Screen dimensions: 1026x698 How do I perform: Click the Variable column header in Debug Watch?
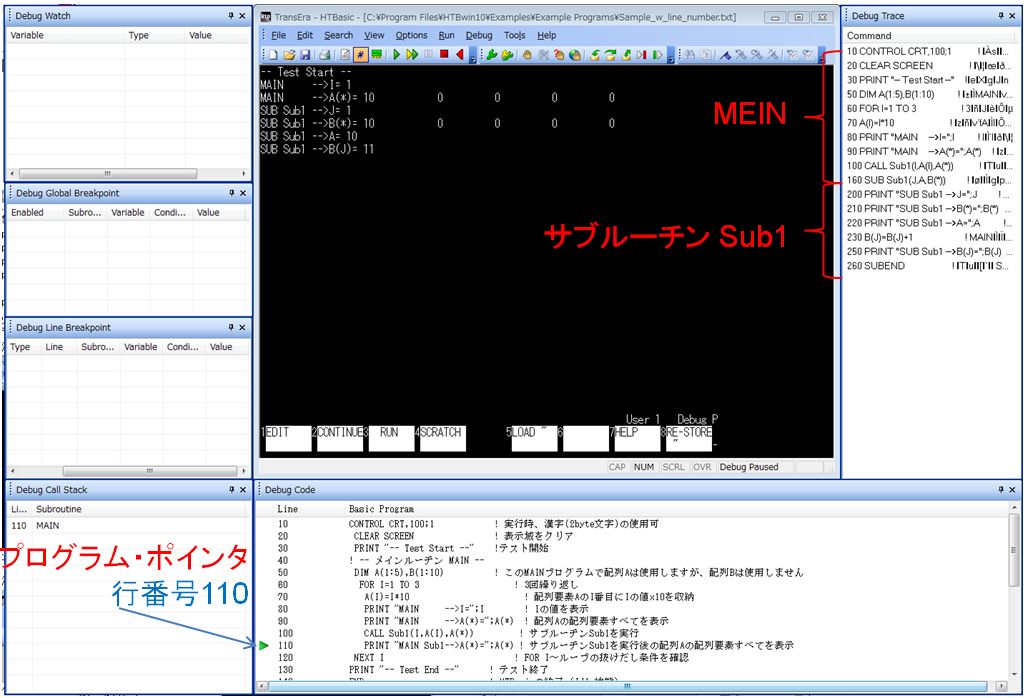coord(65,35)
